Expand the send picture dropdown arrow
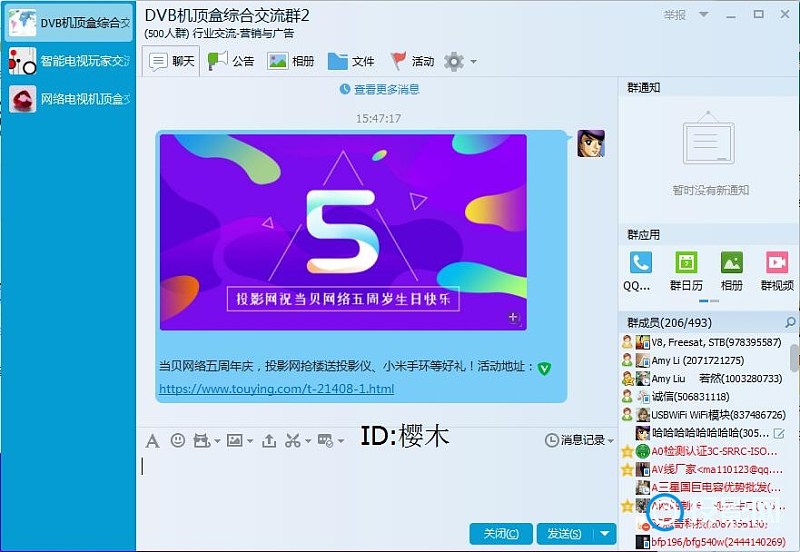Viewport: 800px width, 552px height. tap(249, 441)
